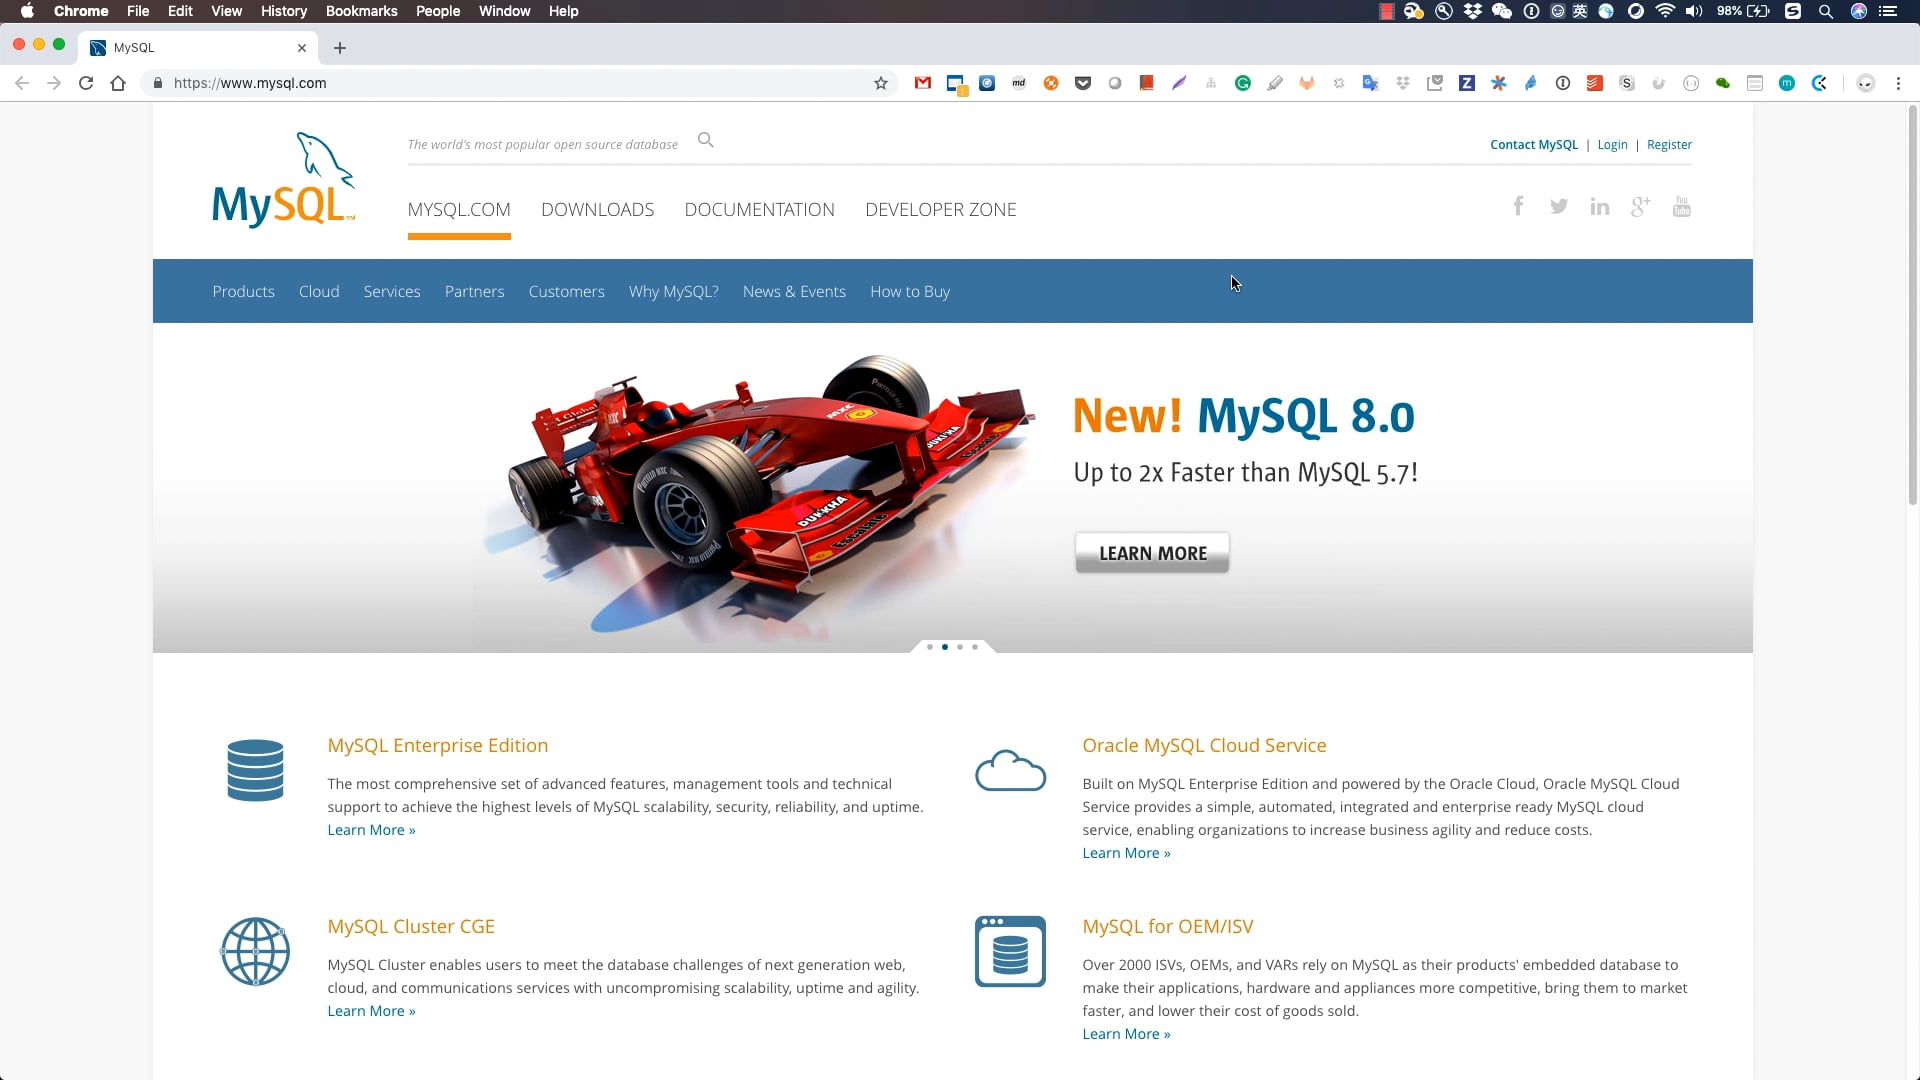
Task: Reload the page with refresh icon
Action: 86,83
